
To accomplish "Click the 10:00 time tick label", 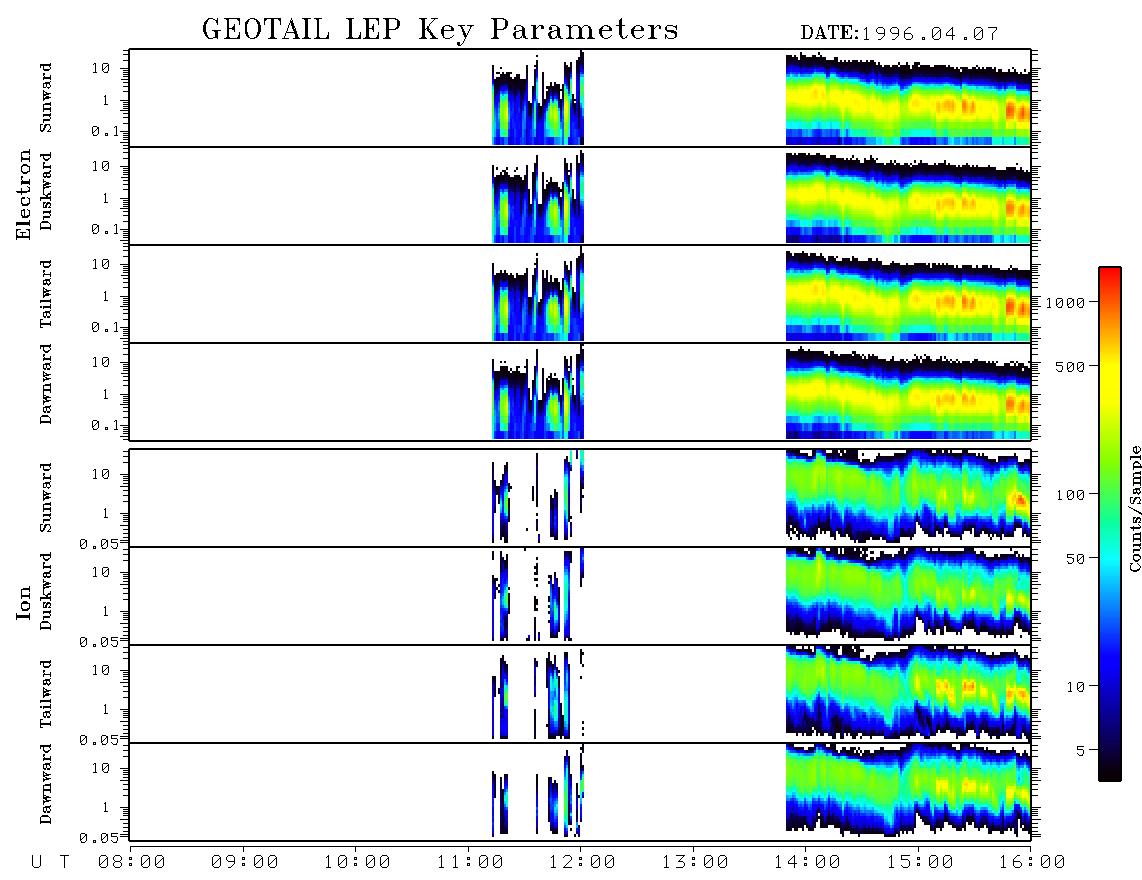I will click(357, 863).
